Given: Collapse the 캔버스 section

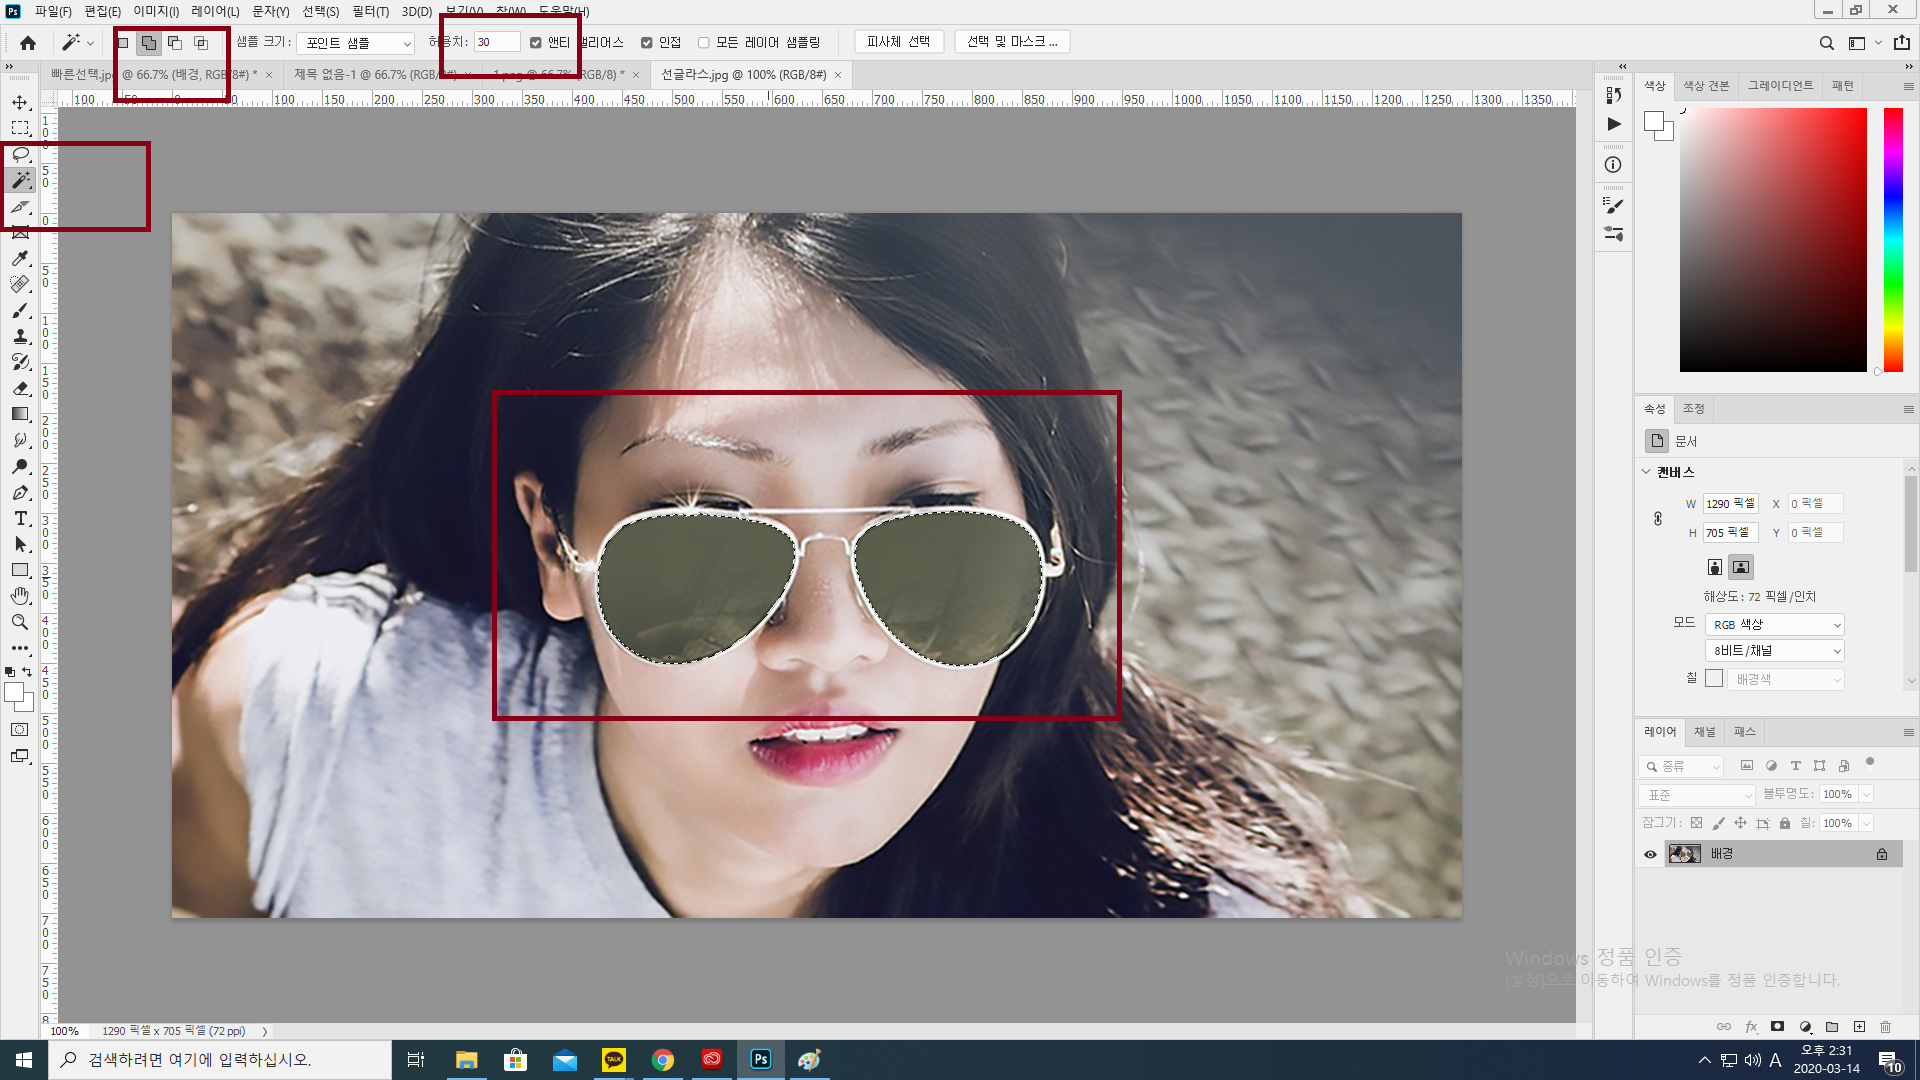Looking at the screenshot, I should point(1647,472).
